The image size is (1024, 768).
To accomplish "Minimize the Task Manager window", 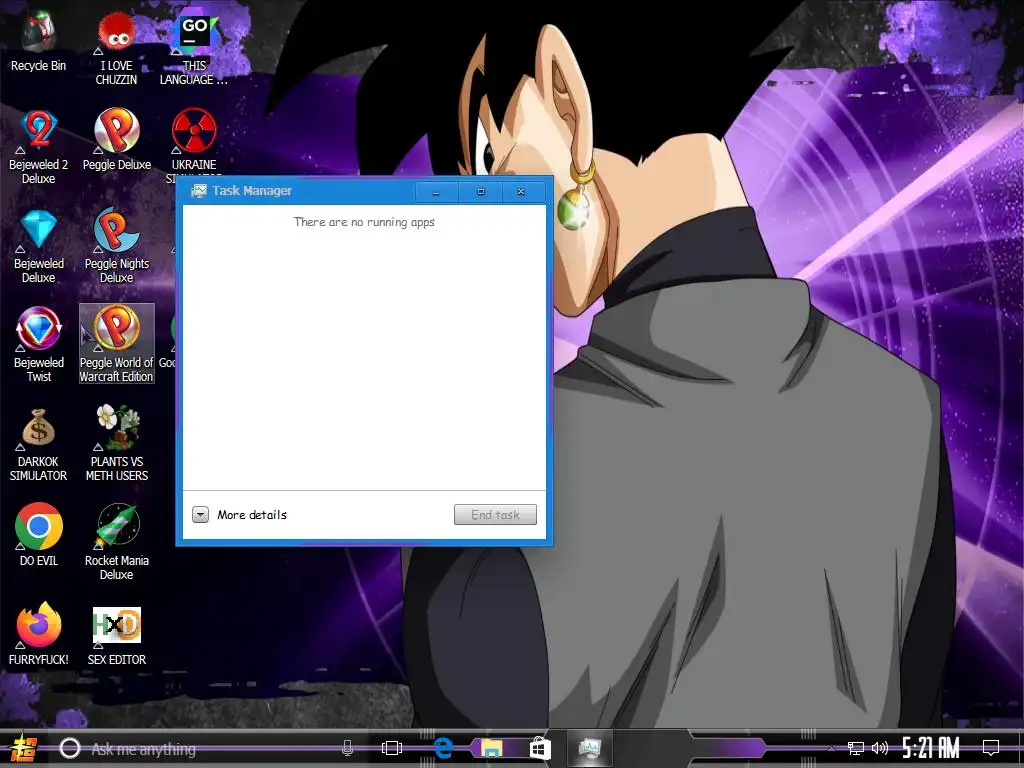I will click(436, 192).
